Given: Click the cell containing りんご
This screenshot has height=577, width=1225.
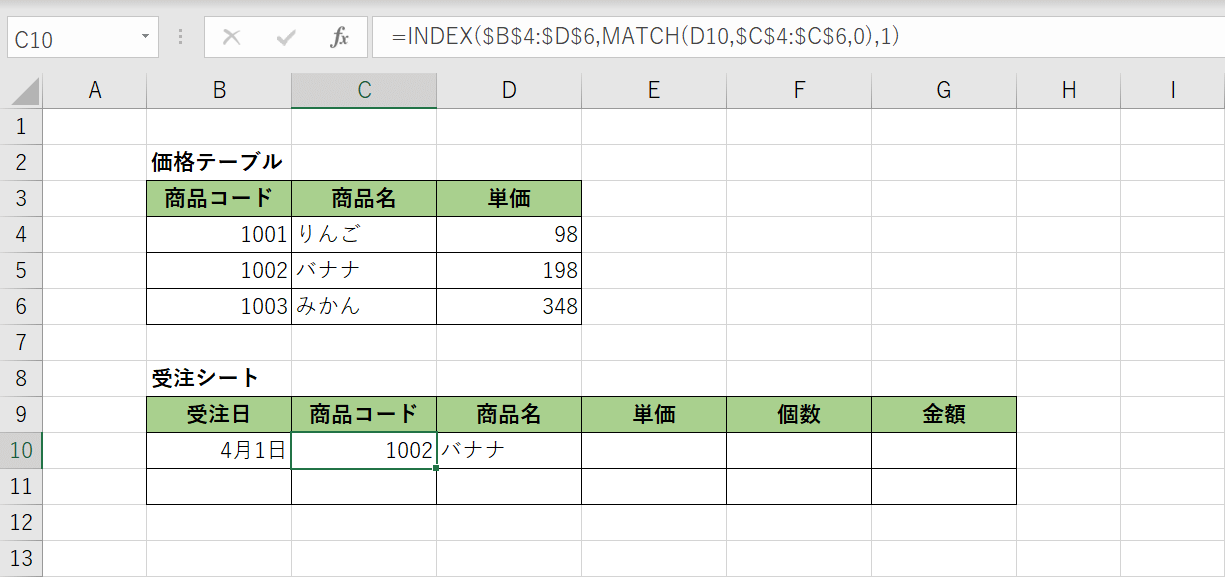Looking at the screenshot, I should 364,235.
